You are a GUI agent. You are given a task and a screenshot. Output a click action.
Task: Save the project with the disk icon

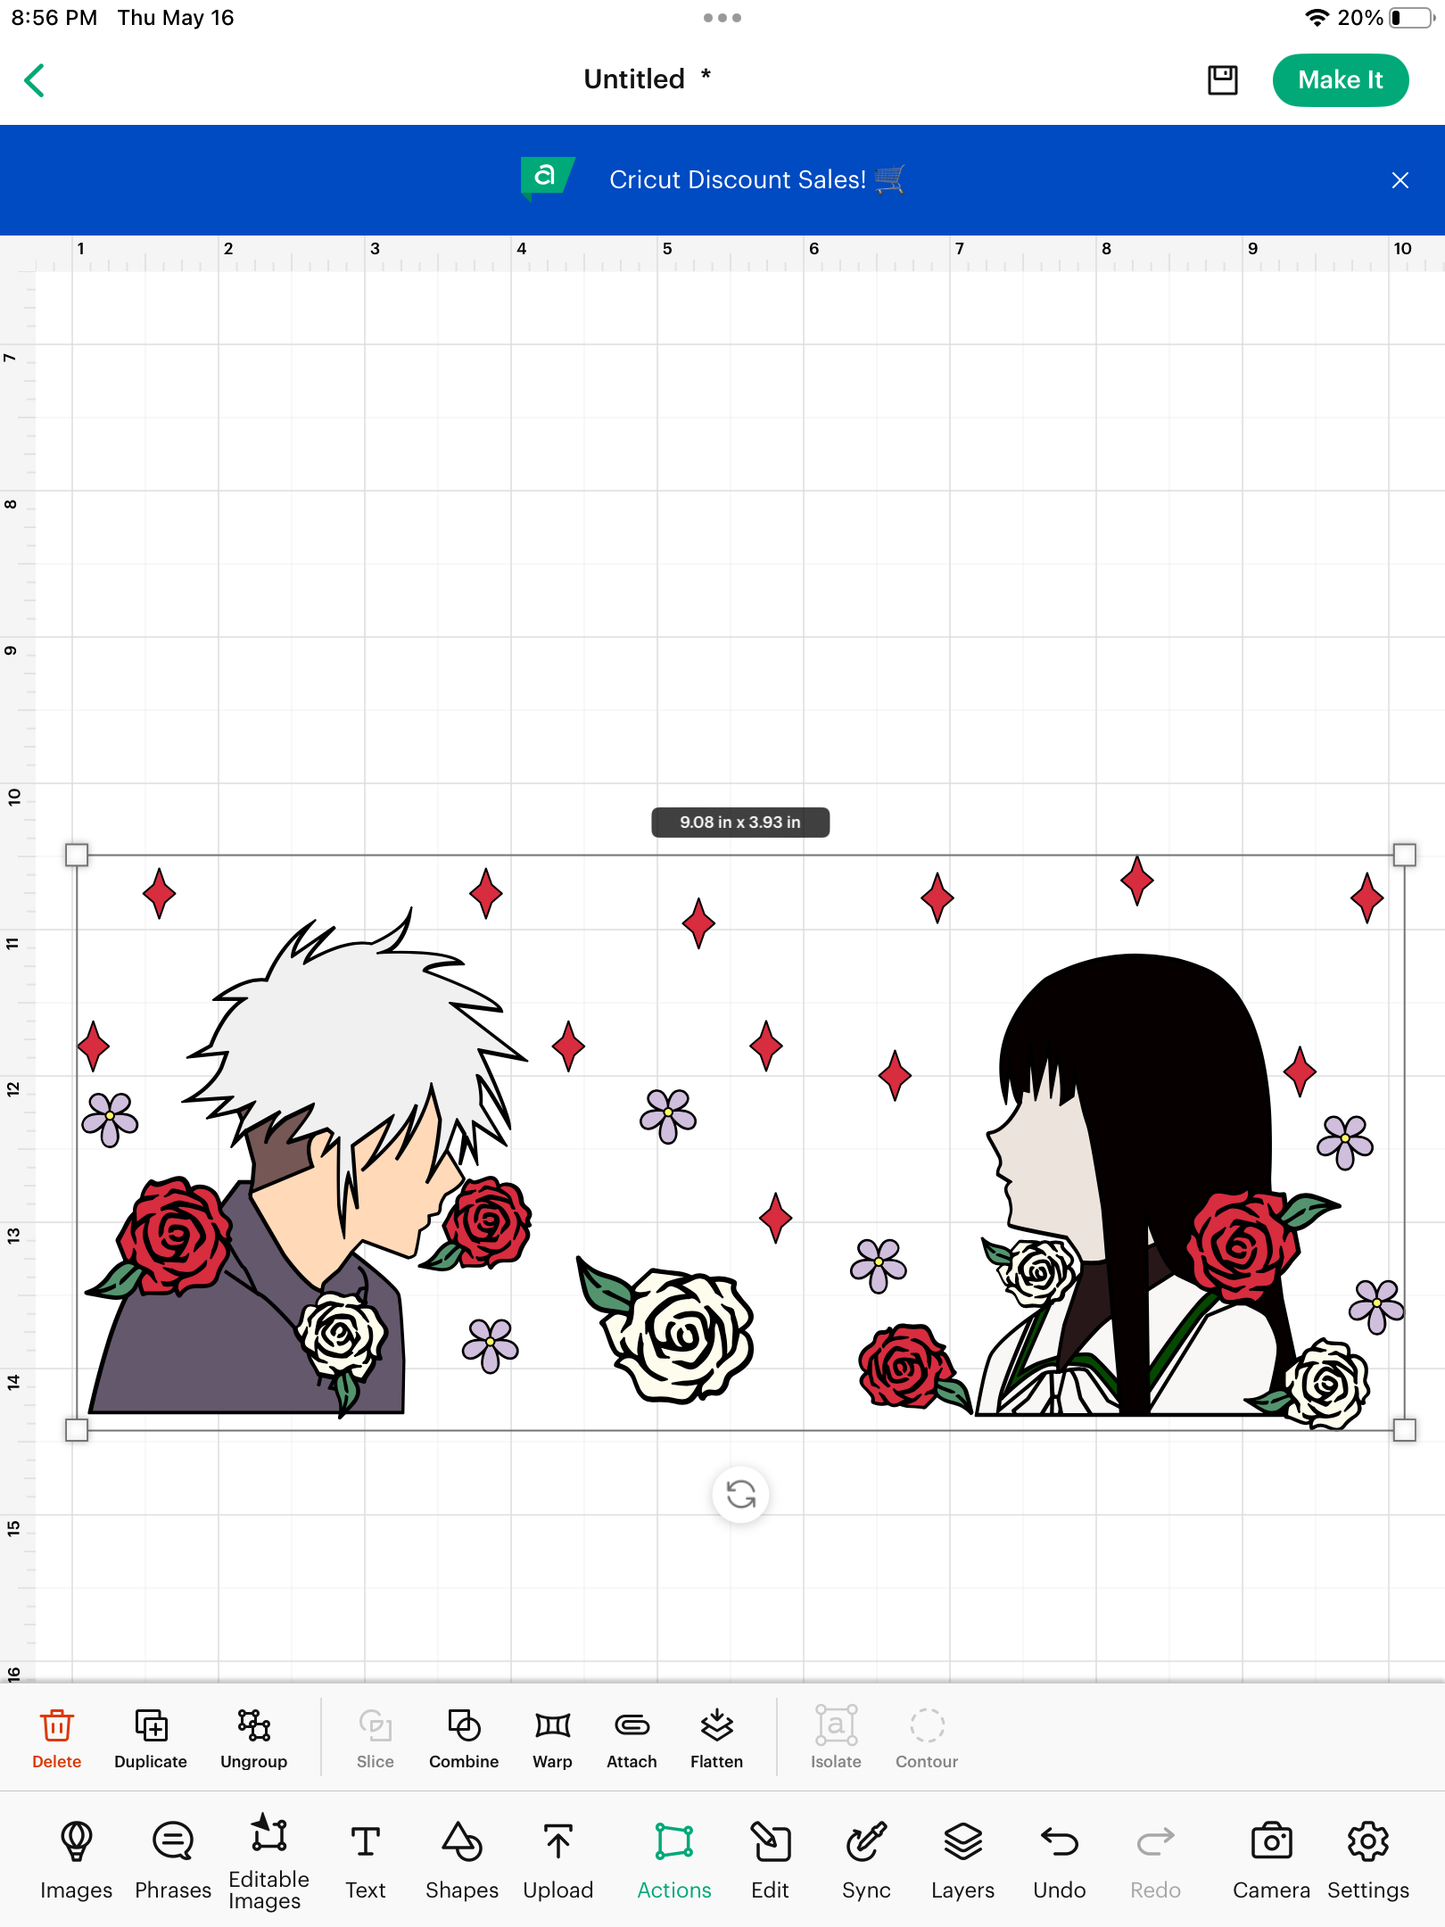click(1222, 80)
